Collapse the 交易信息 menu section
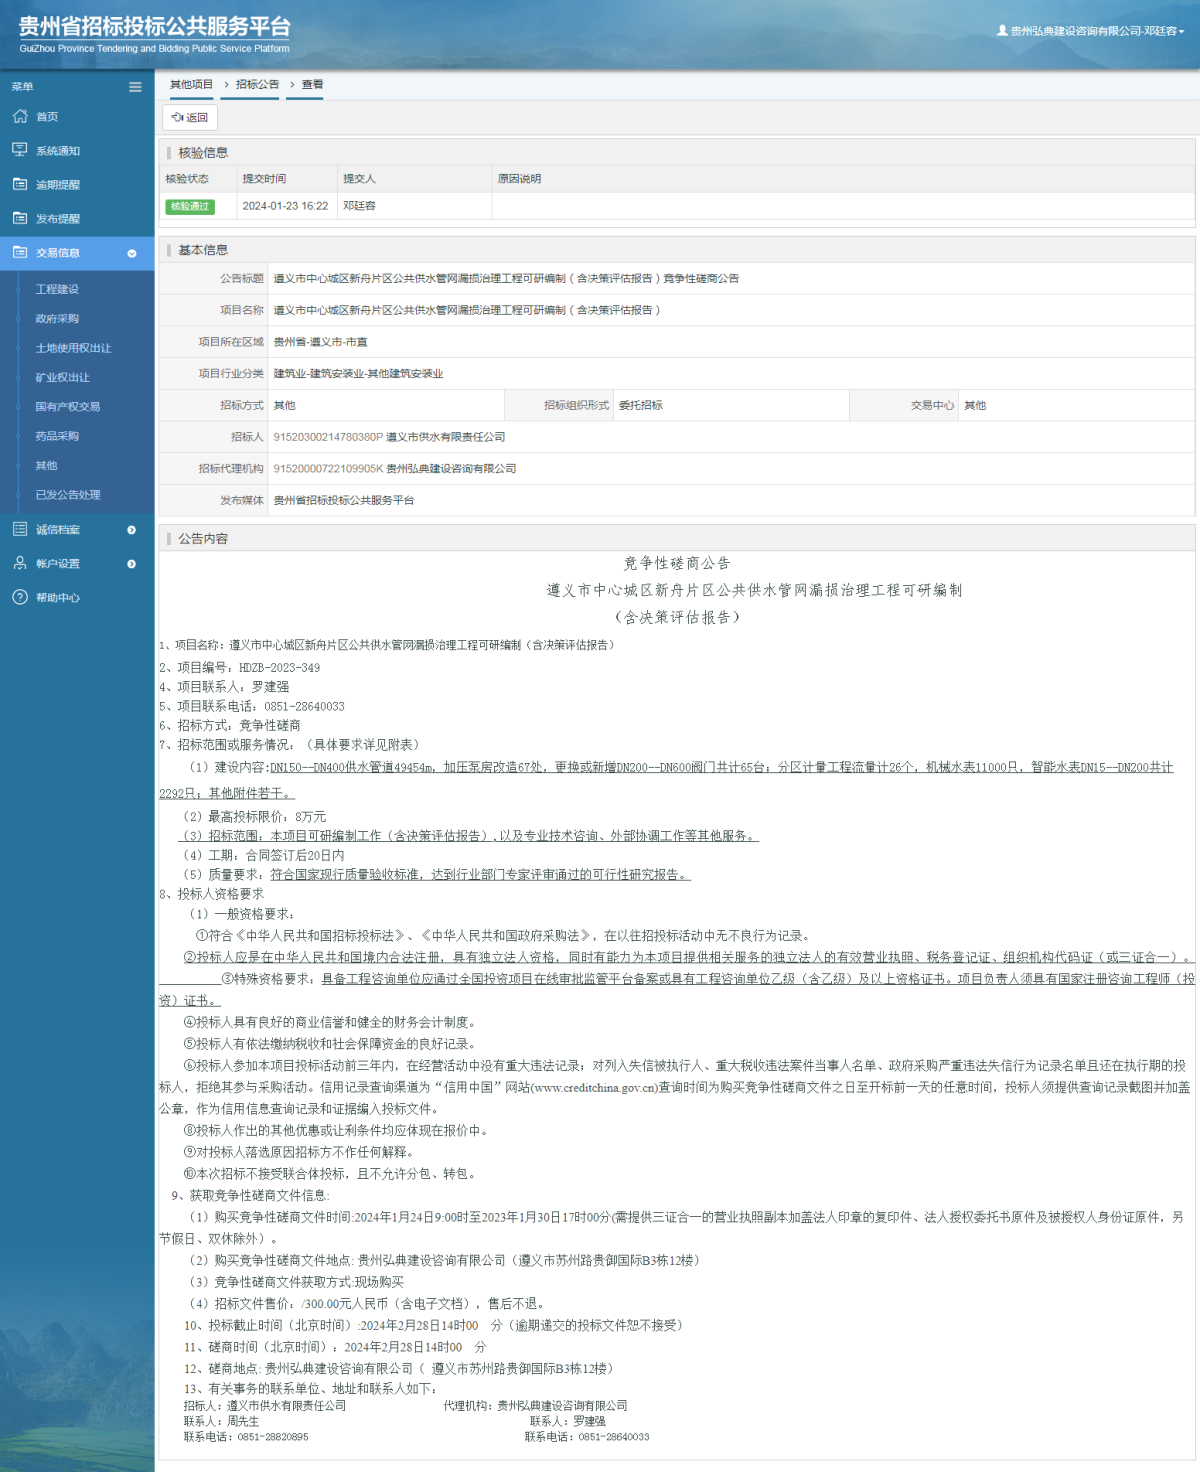This screenshot has height=1472, width=1200. point(131,254)
